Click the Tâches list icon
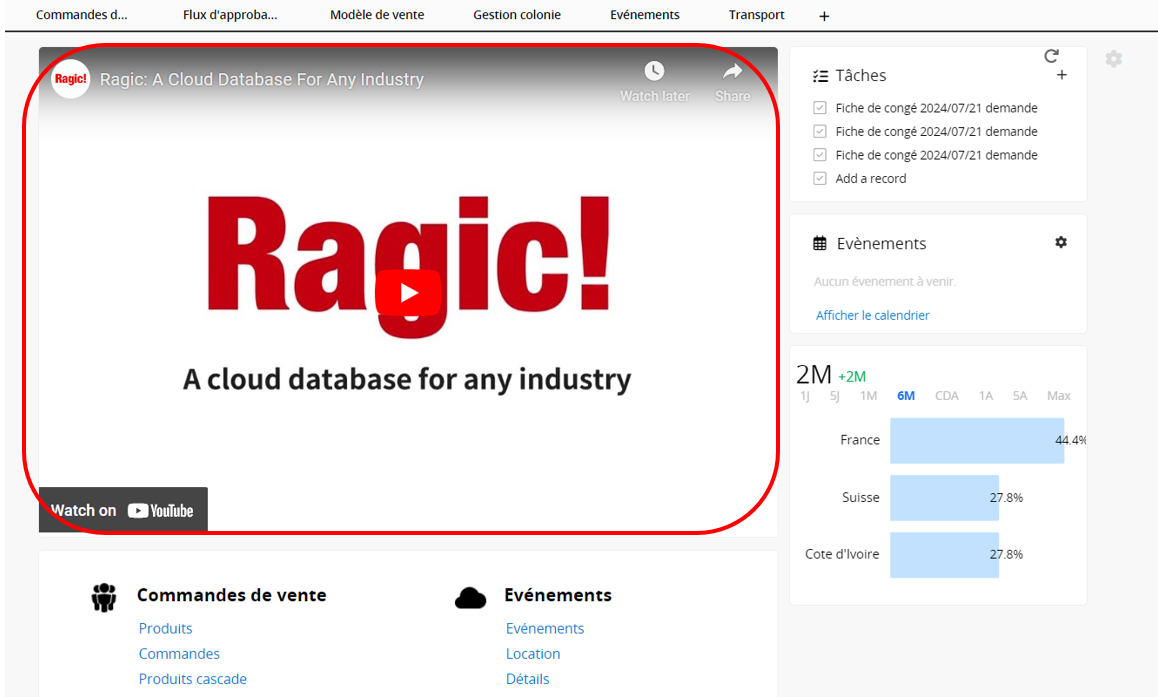 pos(820,75)
